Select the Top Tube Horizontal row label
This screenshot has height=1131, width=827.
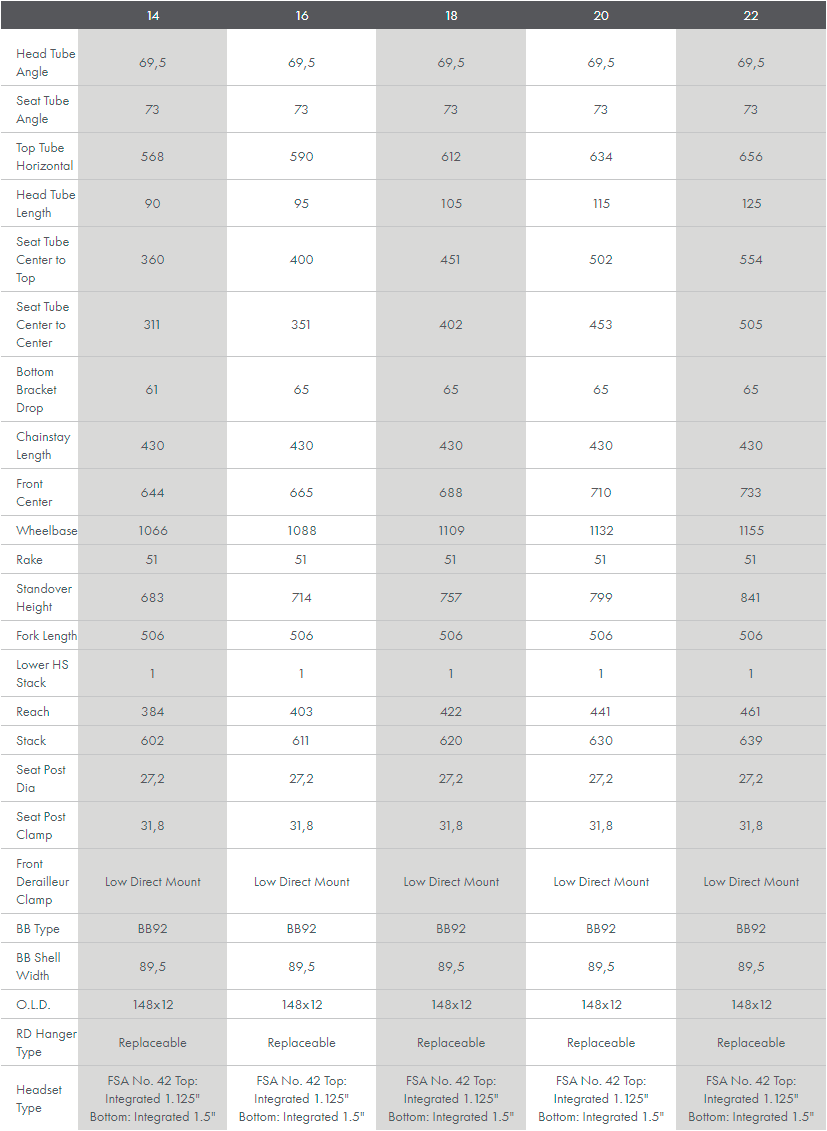pyautogui.click(x=44, y=157)
